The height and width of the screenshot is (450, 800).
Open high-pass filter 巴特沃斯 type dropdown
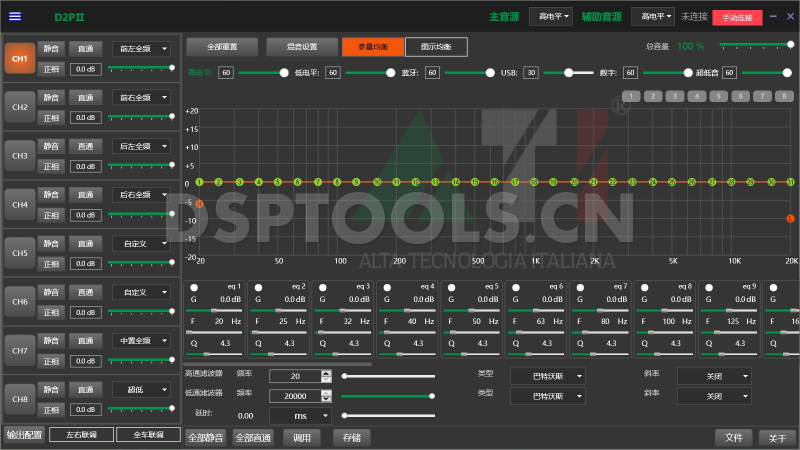[547, 376]
